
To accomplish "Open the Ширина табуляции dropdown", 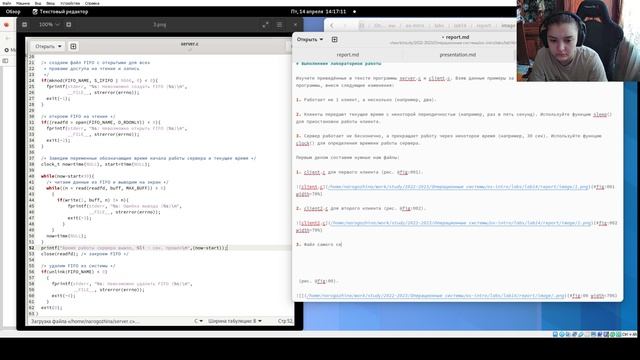I will click(235, 321).
